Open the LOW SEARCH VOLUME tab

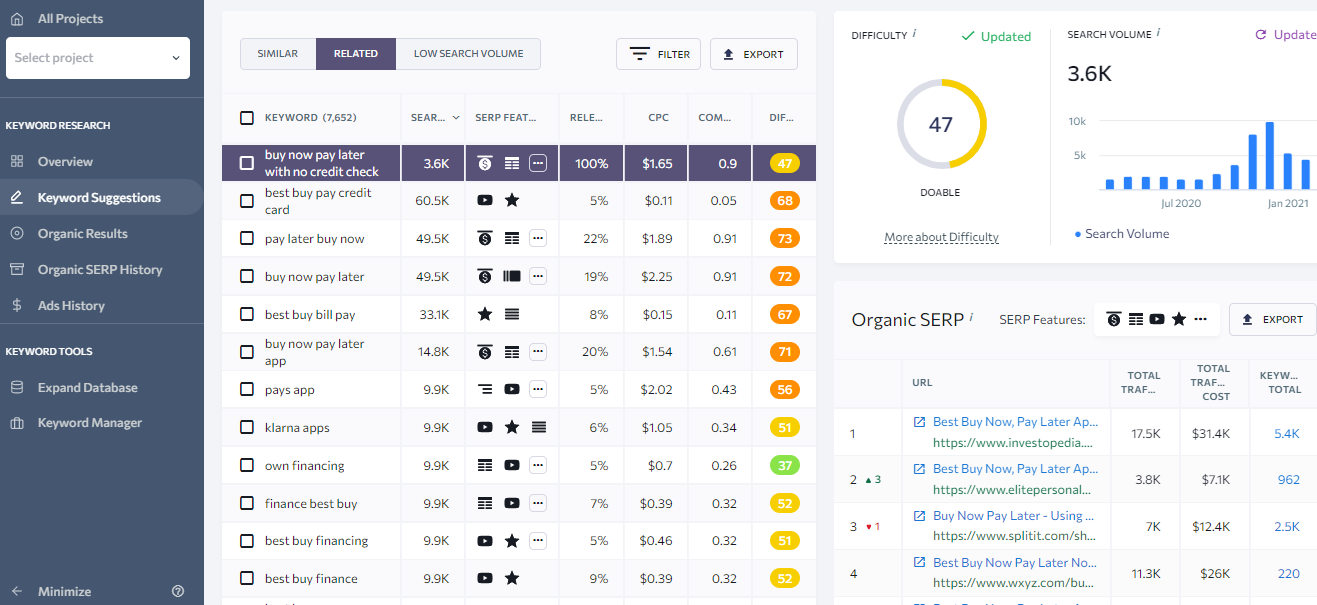pyautogui.click(x=468, y=53)
